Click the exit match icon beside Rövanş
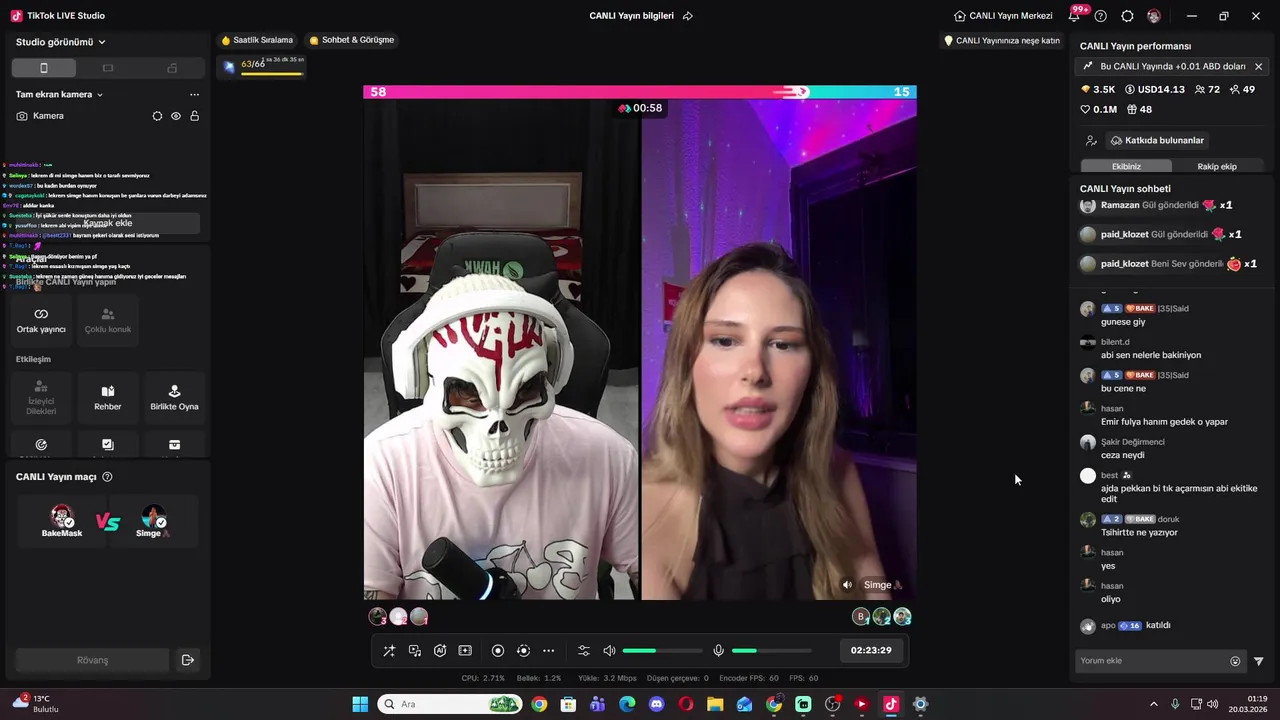The height and width of the screenshot is (720, 1280). (187, 660)
